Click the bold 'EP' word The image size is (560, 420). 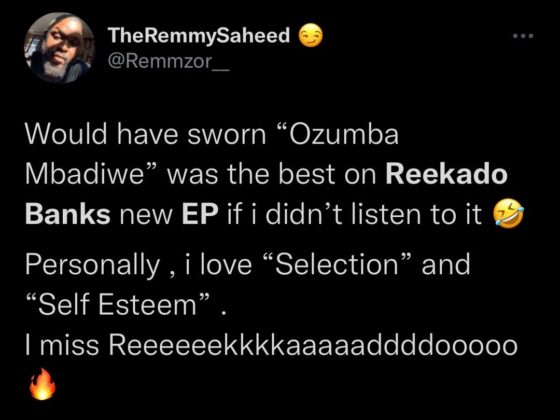200,215
